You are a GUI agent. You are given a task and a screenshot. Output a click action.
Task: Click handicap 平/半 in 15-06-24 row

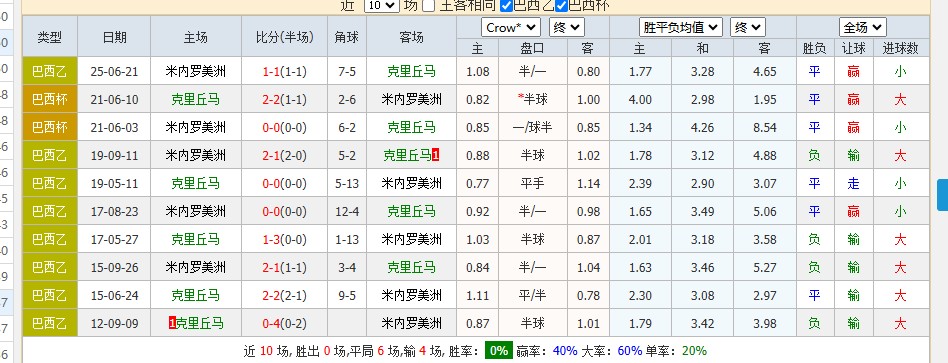(533, 295)
